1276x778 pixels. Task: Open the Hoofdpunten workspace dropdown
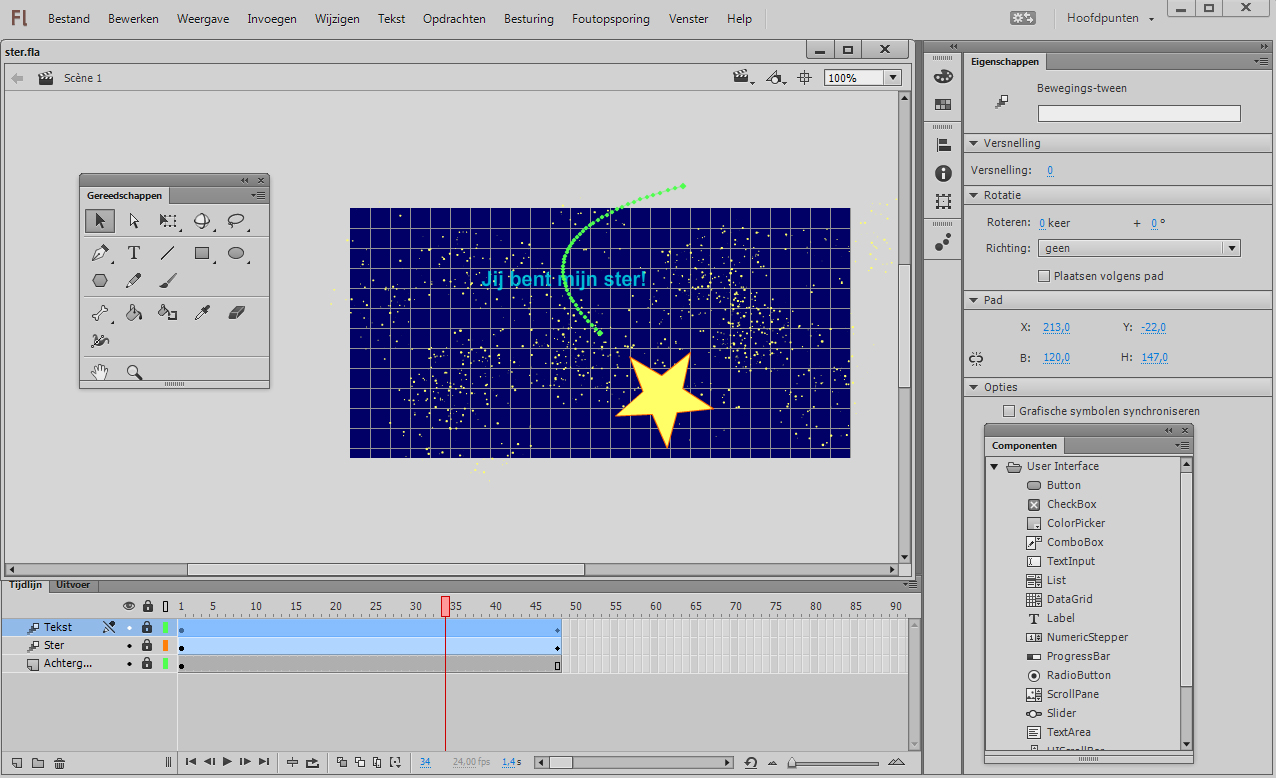coord(1109,18)
